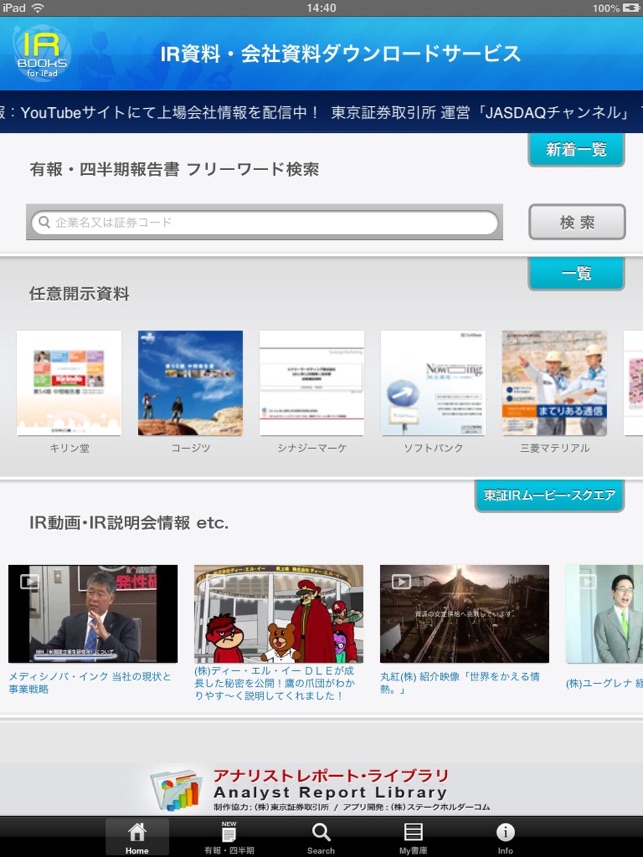Tap the IR Books for iPad logo

42,54
